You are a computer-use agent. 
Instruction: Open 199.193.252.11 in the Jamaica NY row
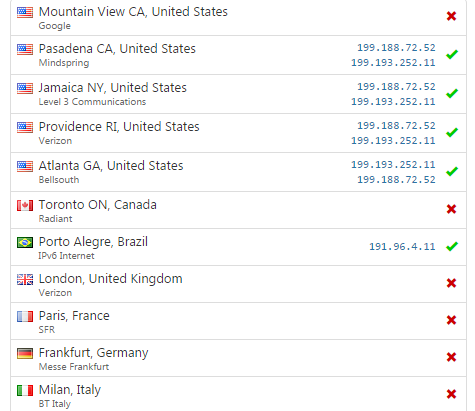click(393, 102)
